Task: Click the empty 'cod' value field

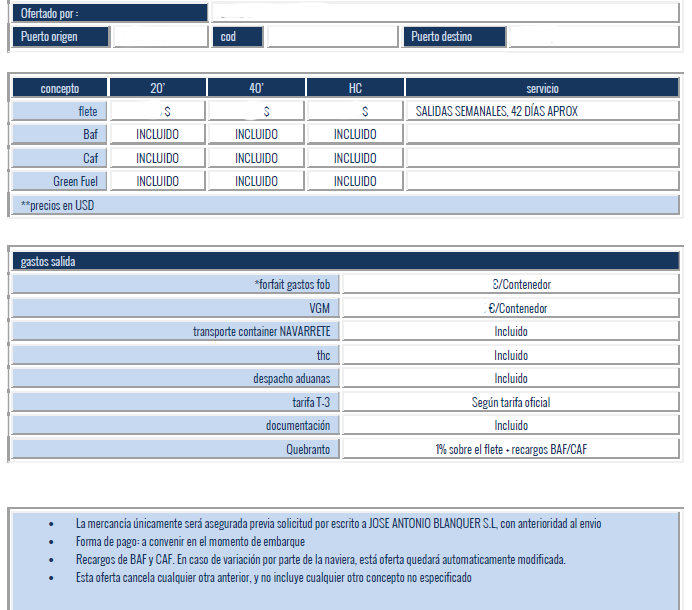Action: (333, 37)
